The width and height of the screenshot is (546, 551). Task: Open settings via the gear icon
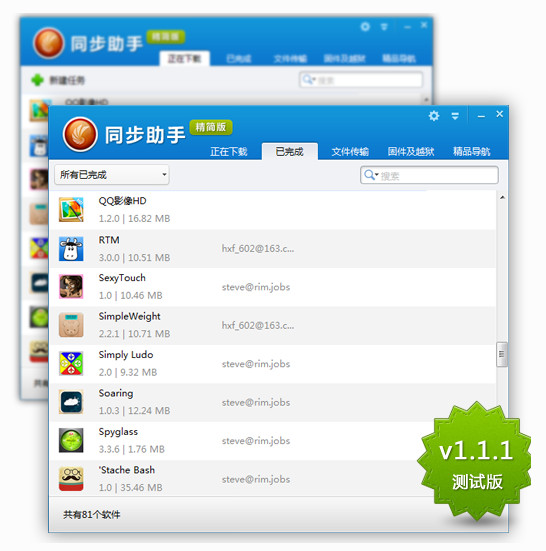pos(434,116)
